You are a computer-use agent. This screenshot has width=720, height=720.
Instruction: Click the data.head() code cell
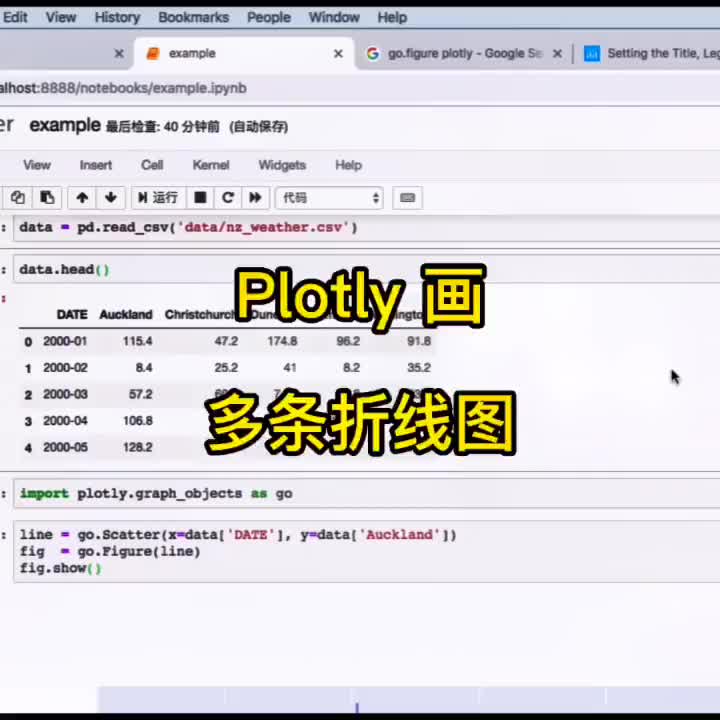point(366,270)
